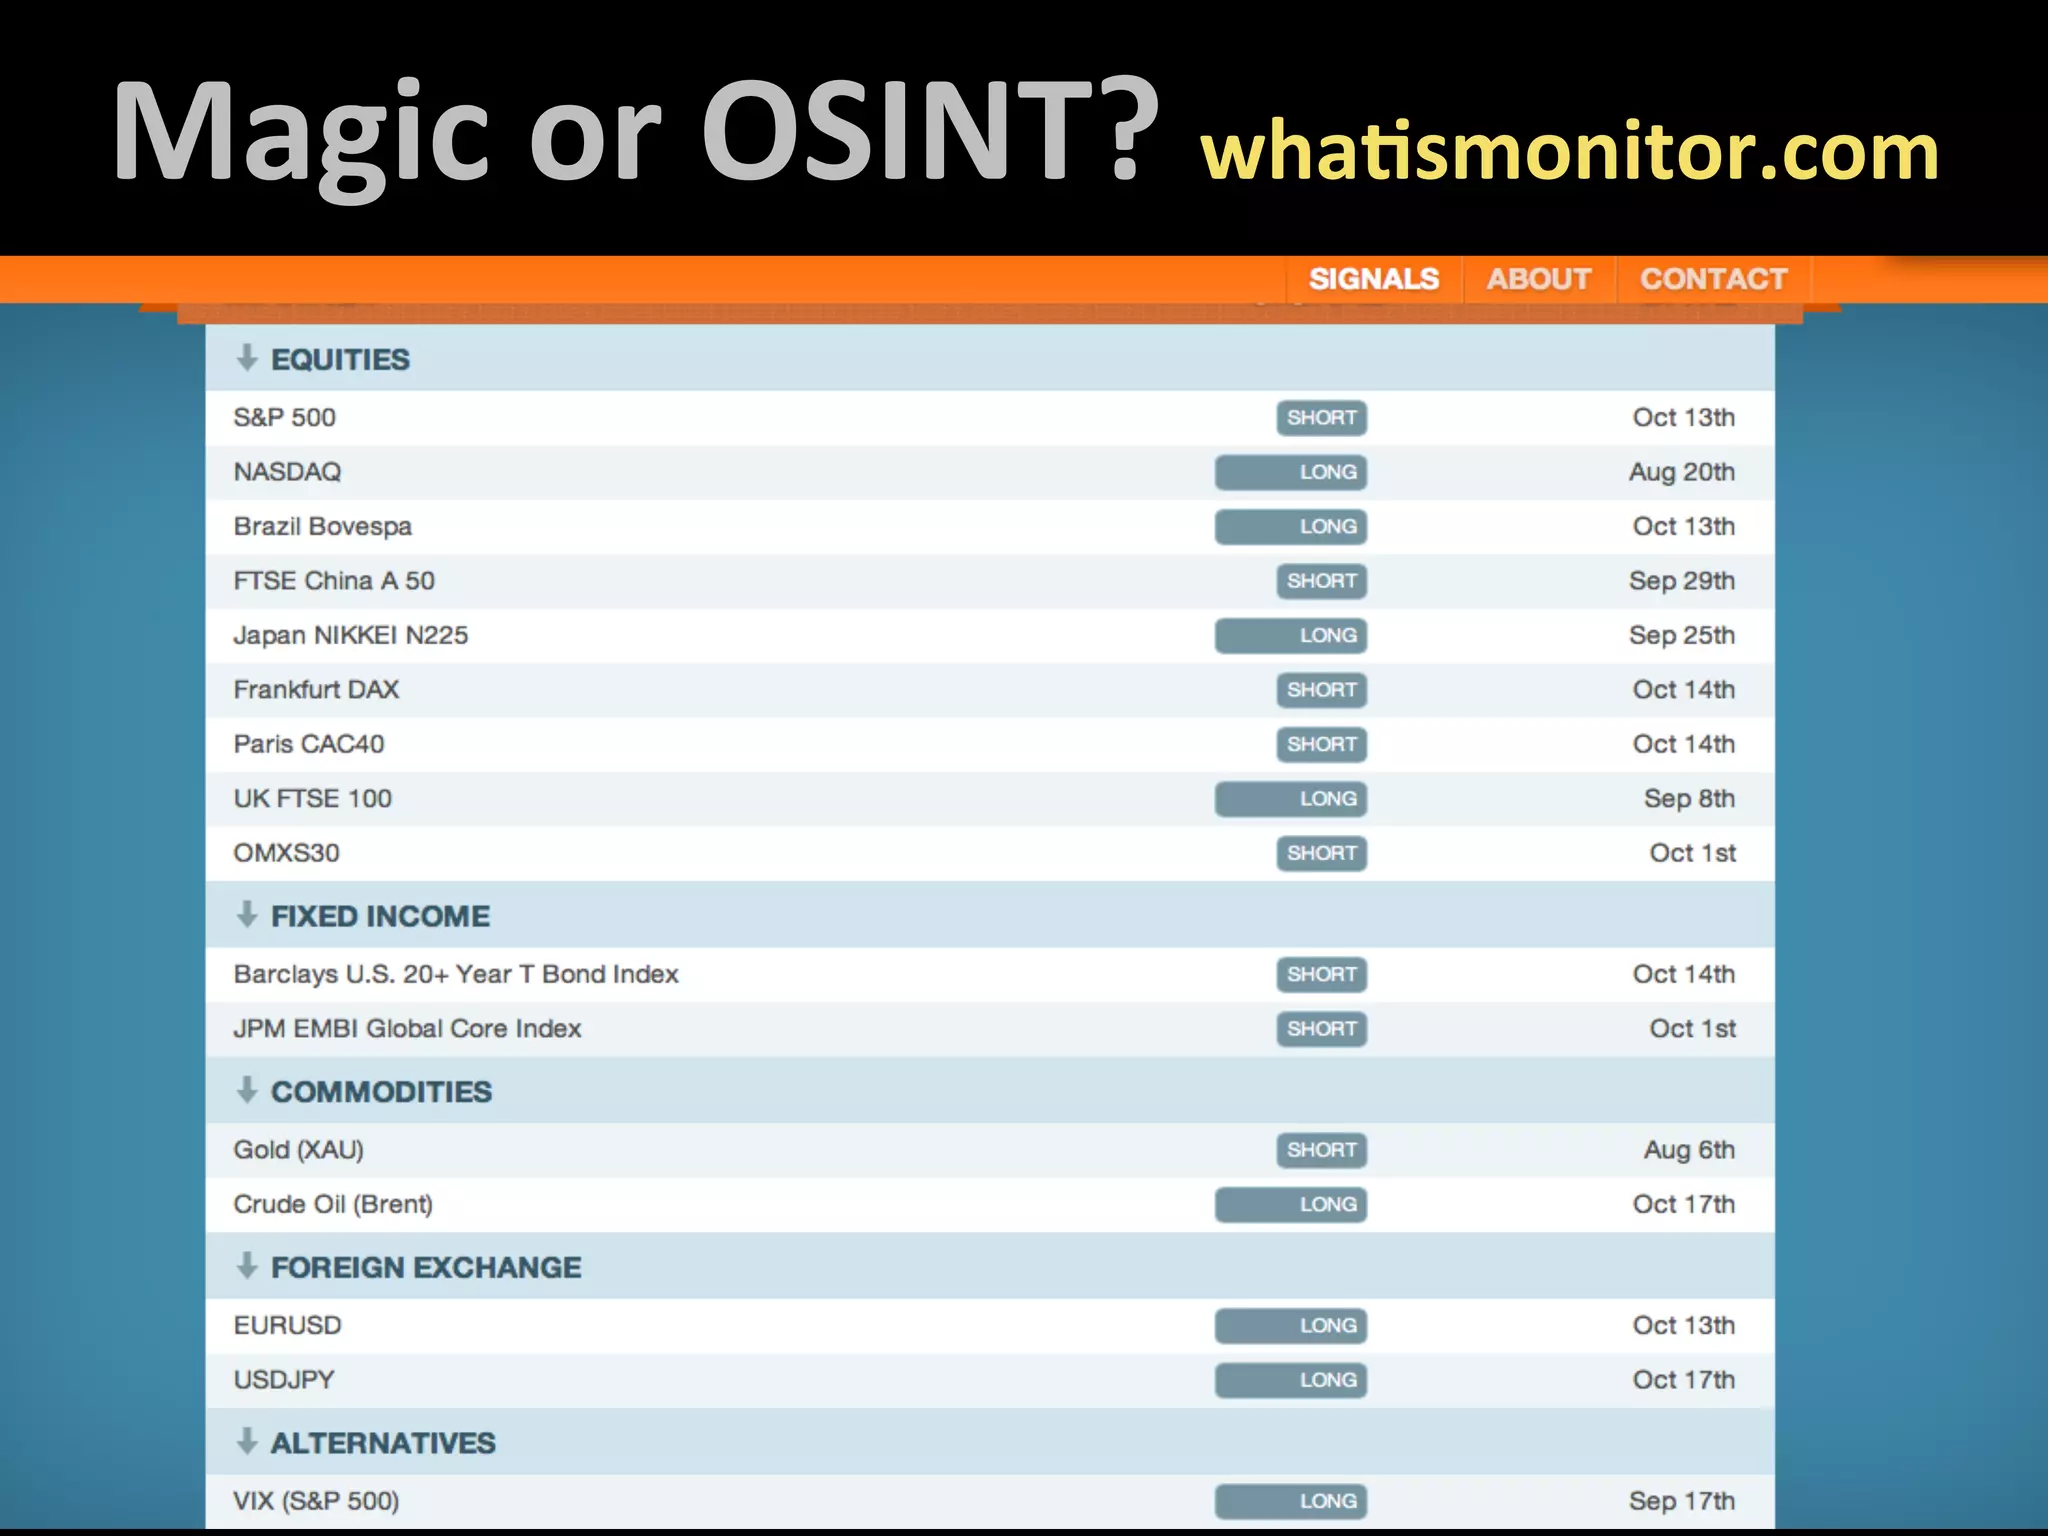Click SHORT badge for Paris CAC40
Image resolution: width=2048 pixels, height=1536 pixels.
pyautogui.click(x=1322, y=745)
